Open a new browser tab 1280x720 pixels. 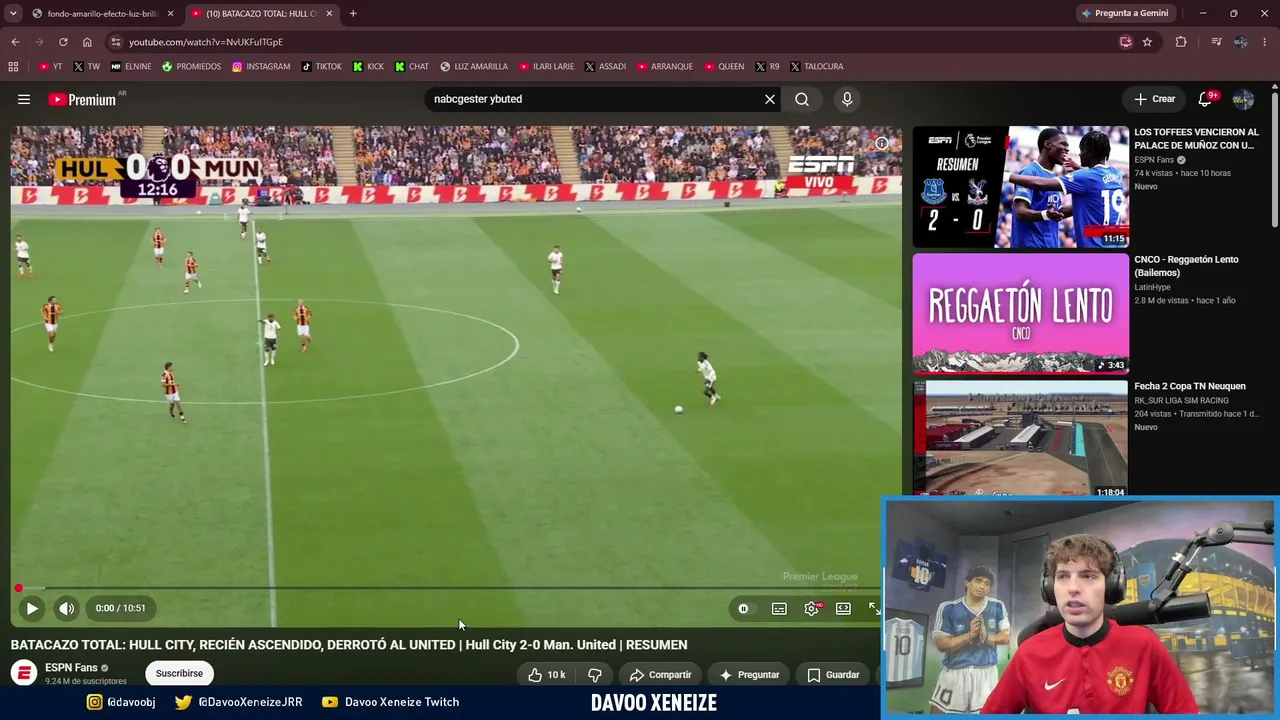point(353,14)
